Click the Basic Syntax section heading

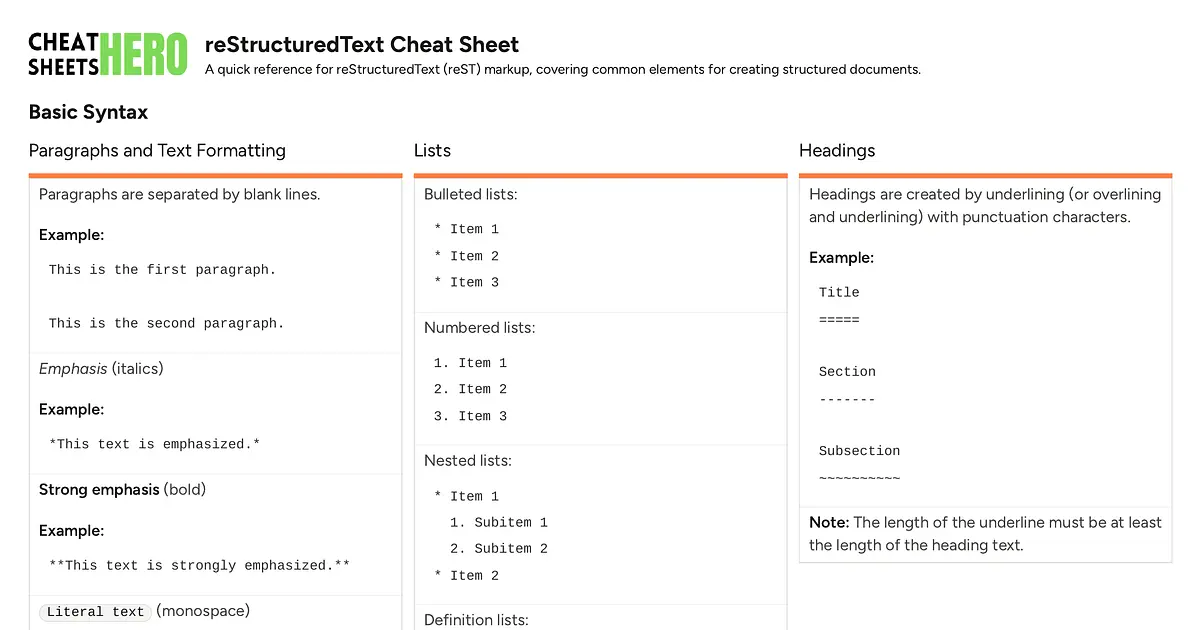[88, 112]
